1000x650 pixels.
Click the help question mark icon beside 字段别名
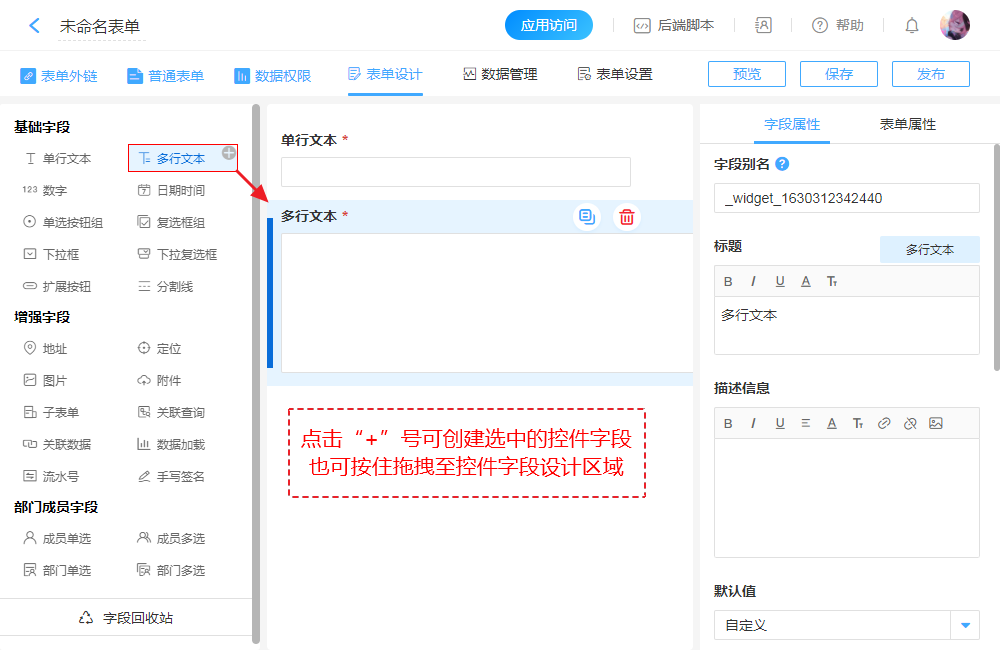click(x=782, y=164)
